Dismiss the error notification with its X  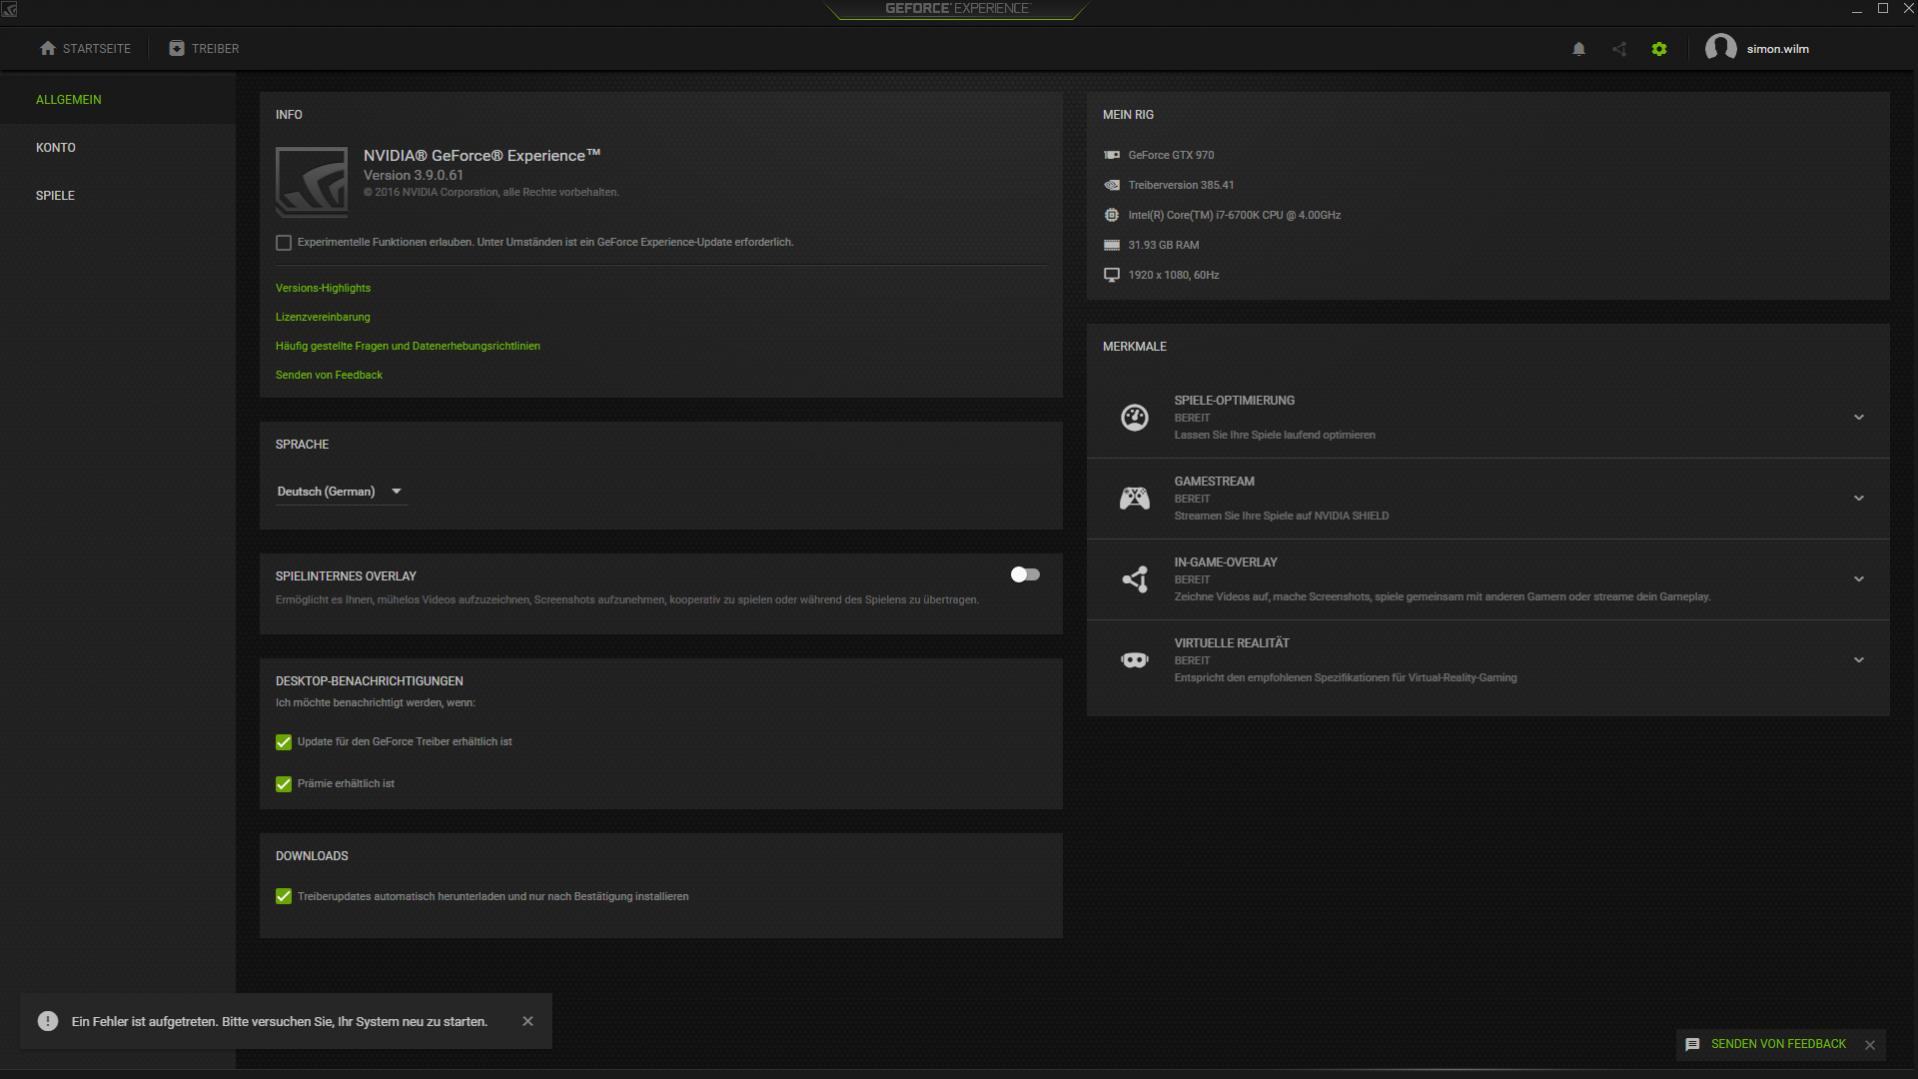tap(527, 1021)
